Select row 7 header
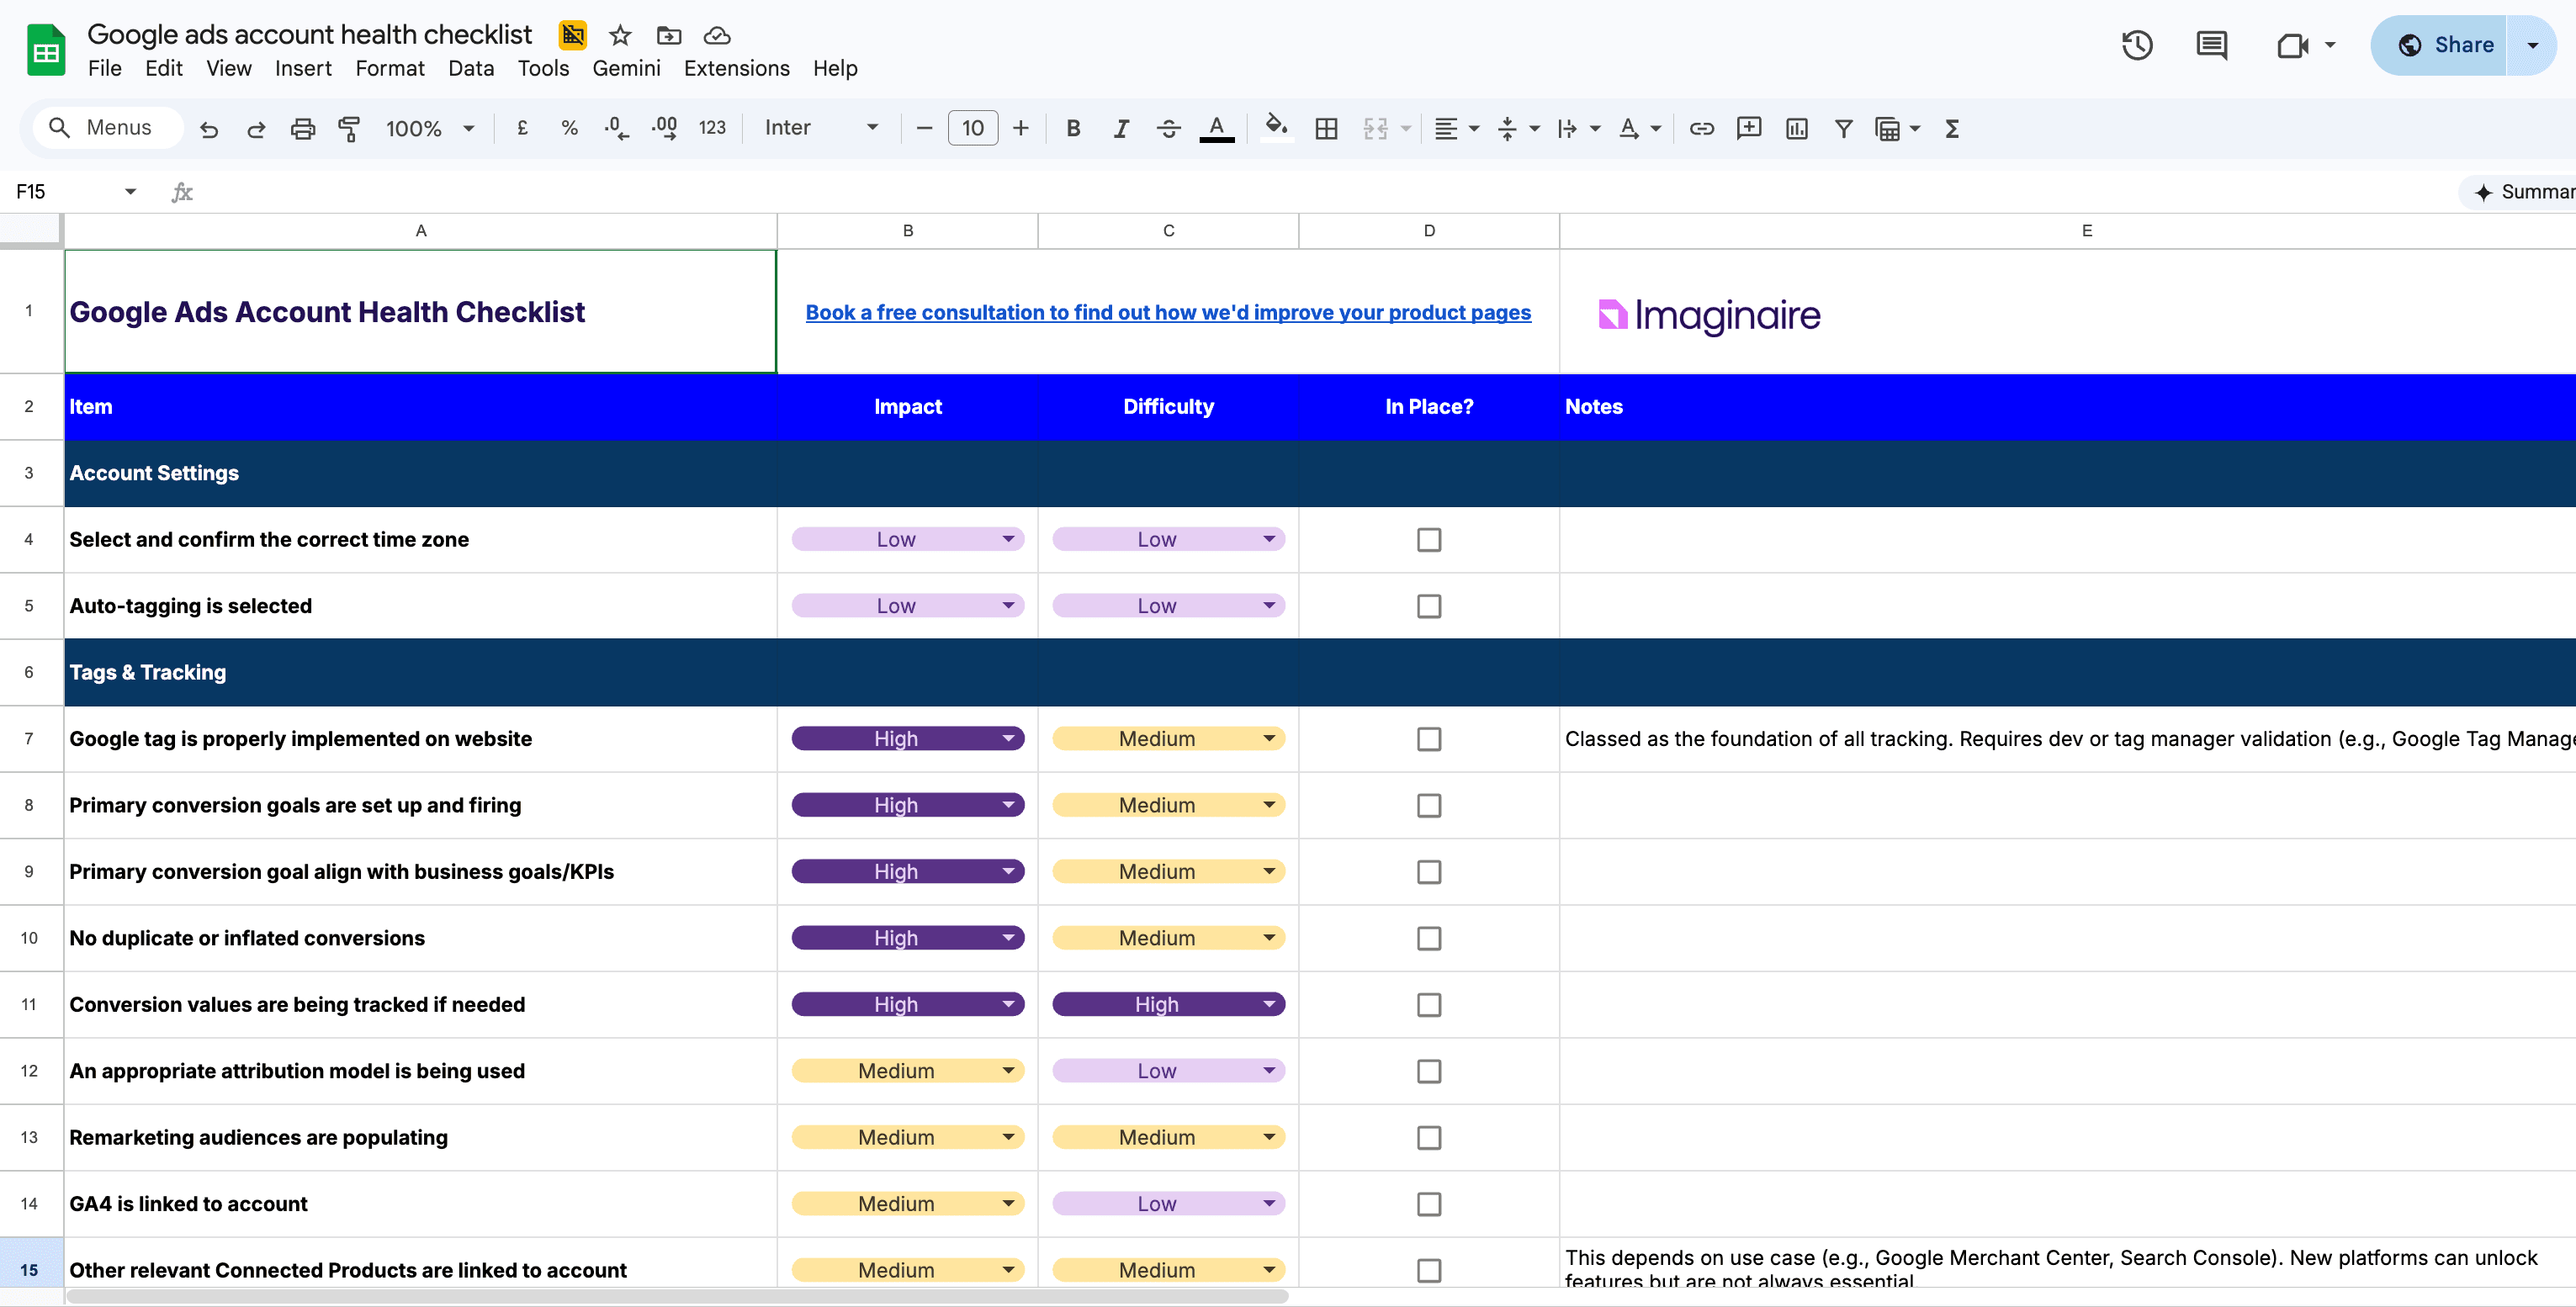Image resolution: width=2576 pixels, height=1307 pixels. click(29, 739)
